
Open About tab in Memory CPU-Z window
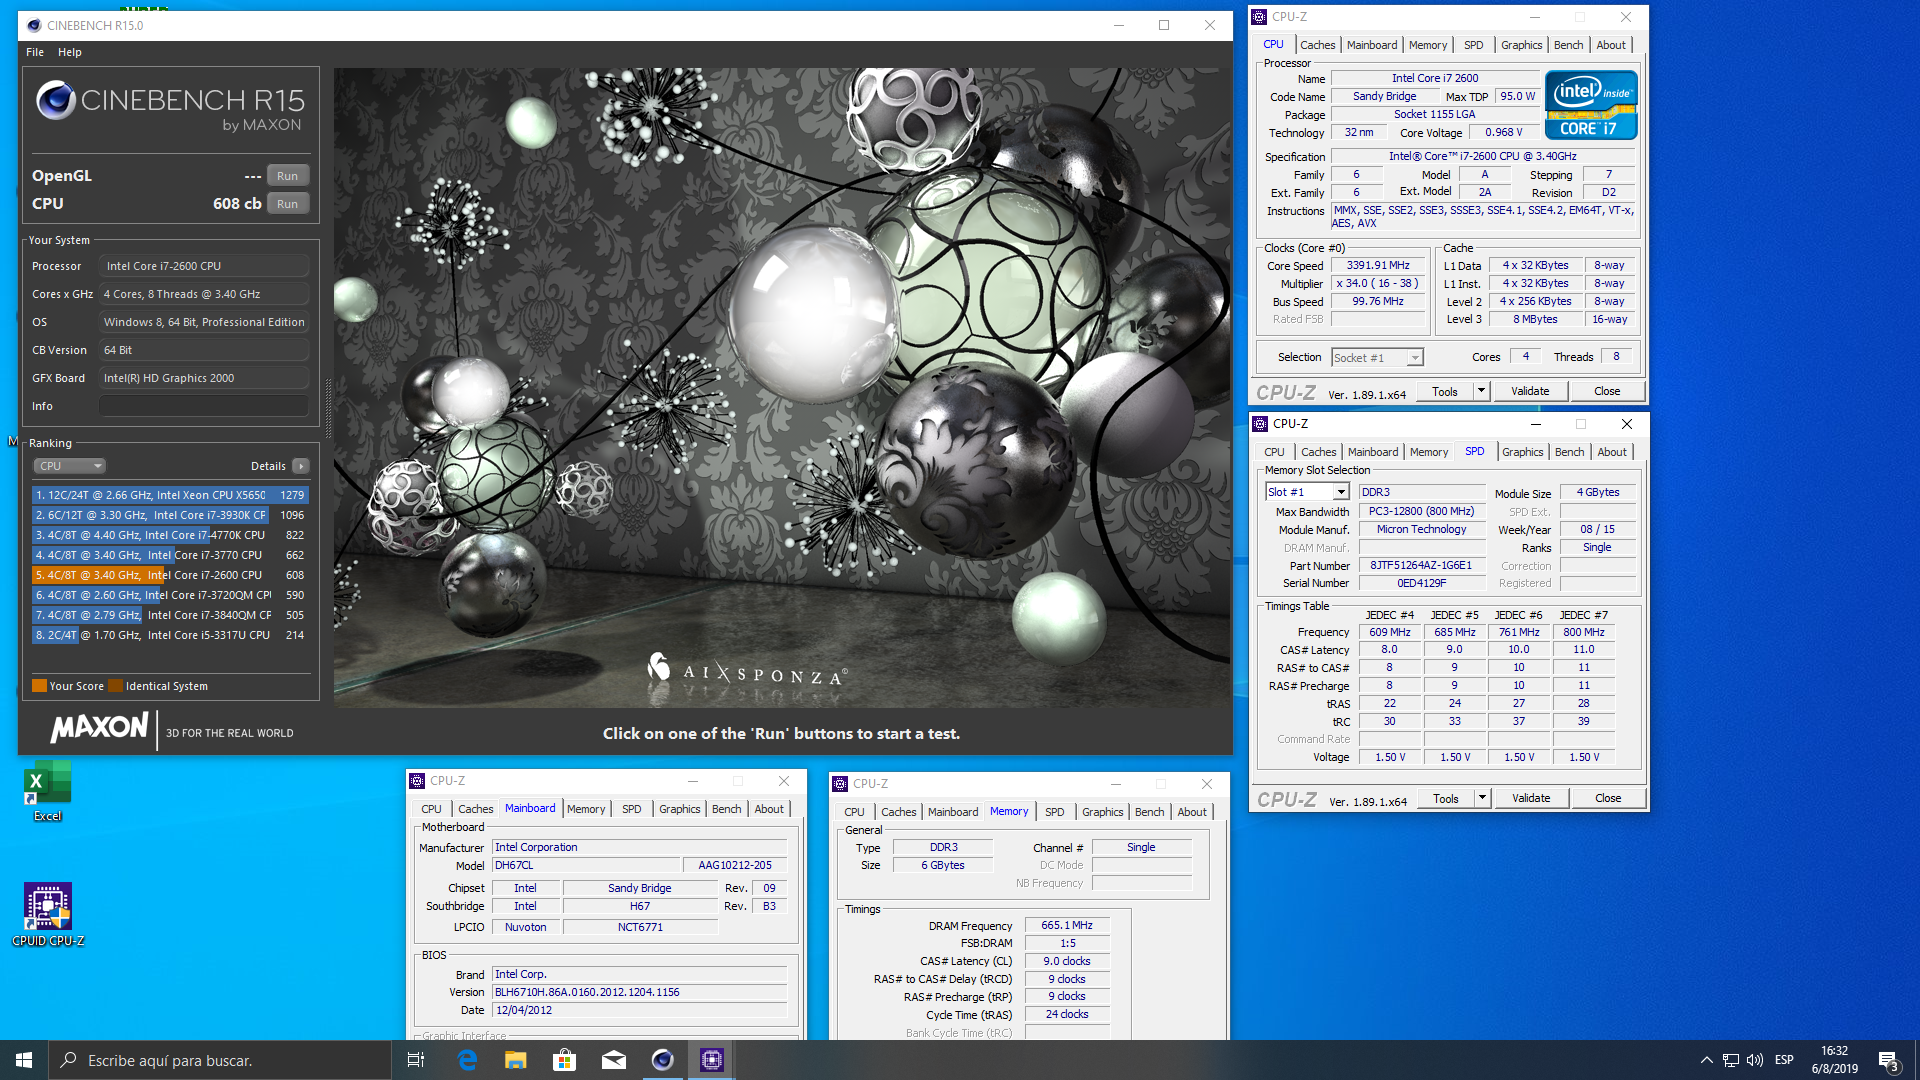pyautogui.click(x=1191, y=812)
